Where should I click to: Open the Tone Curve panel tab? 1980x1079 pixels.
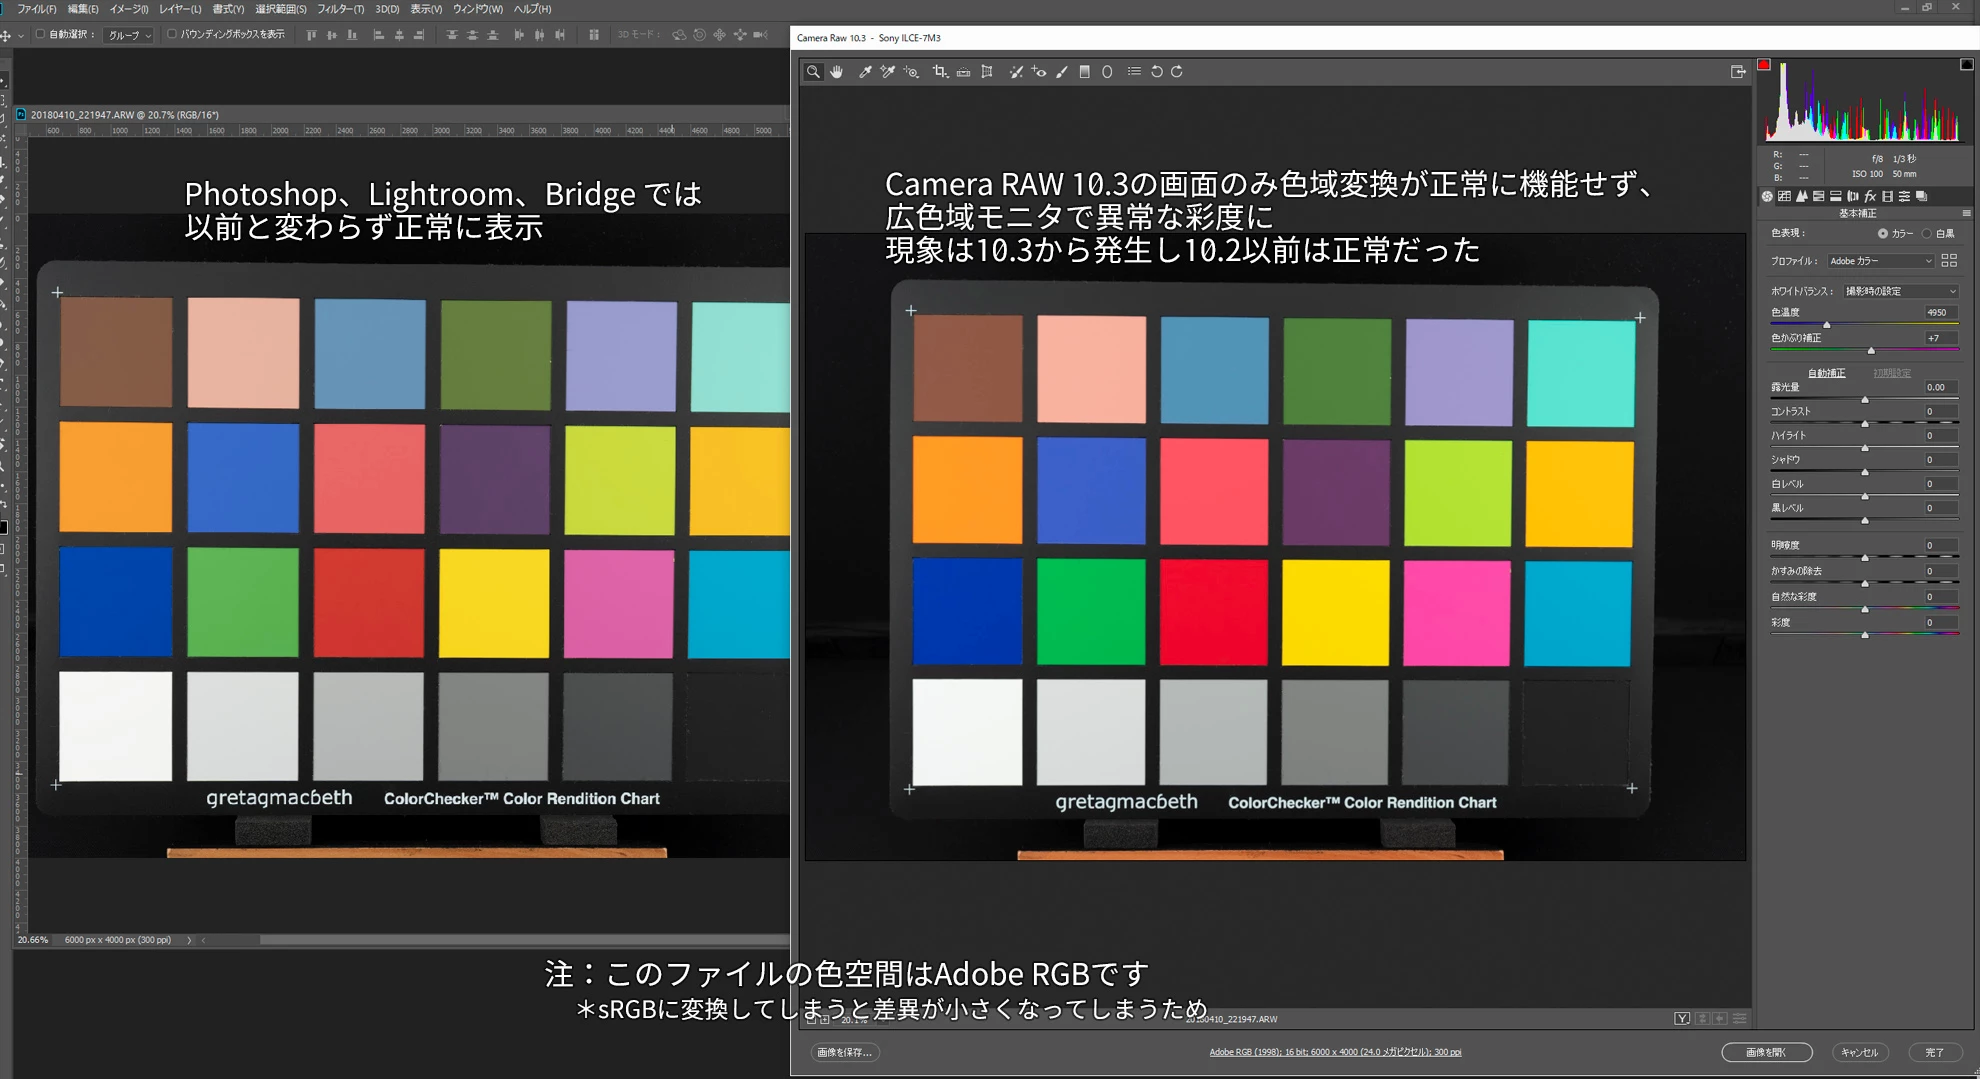(1784, 197)
